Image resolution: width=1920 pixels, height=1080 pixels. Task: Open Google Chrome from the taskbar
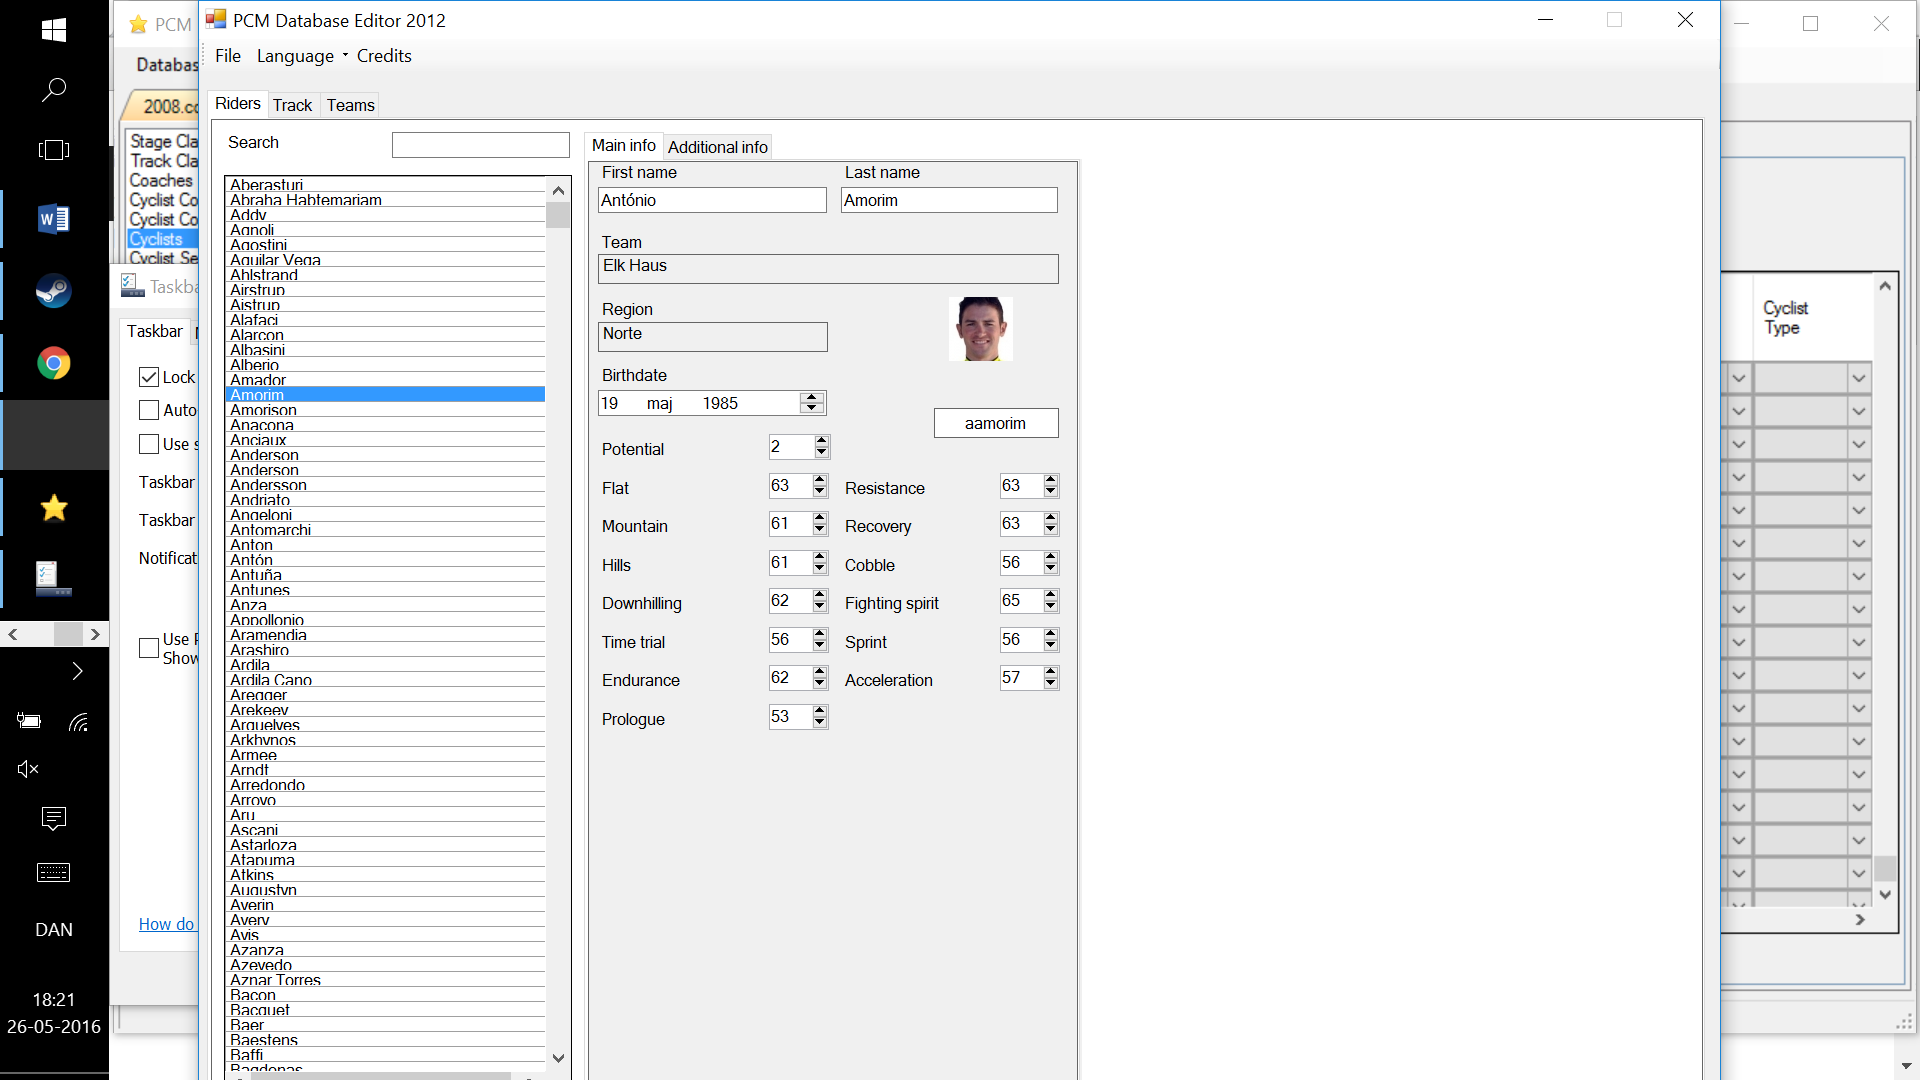[x=54, y=363]
